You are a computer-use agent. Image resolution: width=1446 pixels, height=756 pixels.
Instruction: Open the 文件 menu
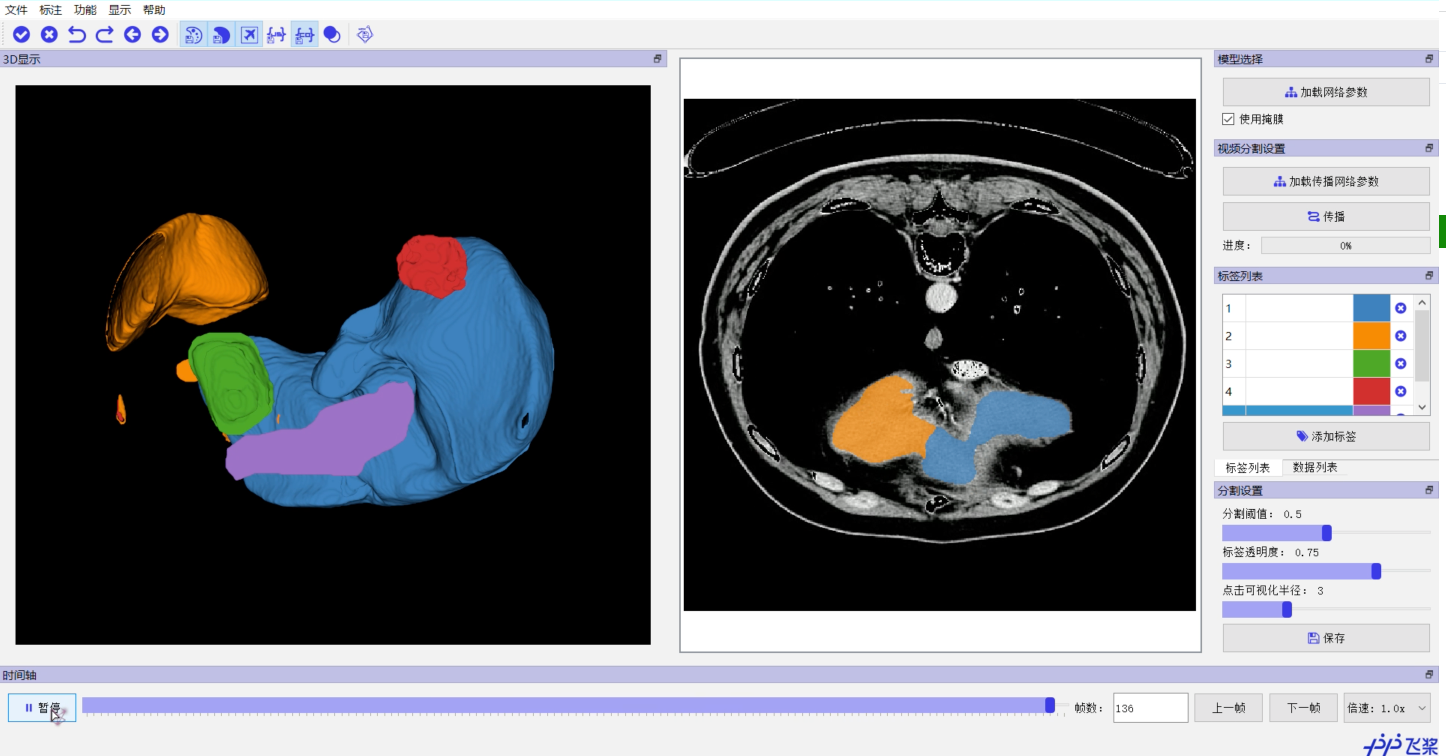click(x=17, y=10)
